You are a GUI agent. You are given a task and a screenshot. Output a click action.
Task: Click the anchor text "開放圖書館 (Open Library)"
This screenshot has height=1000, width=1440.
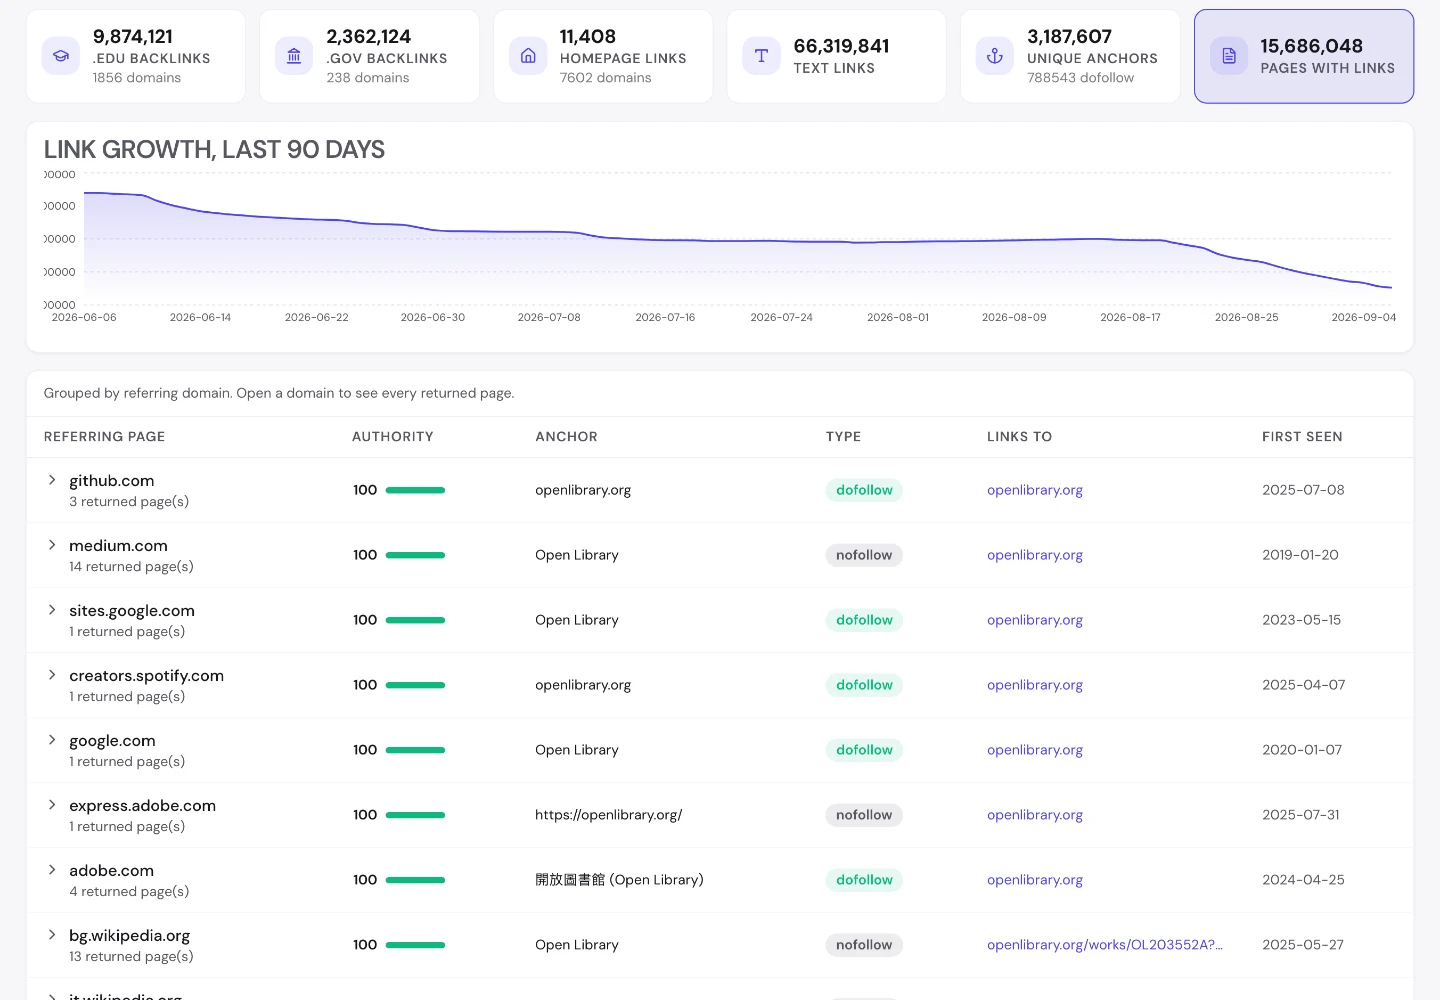pos(619,880)
